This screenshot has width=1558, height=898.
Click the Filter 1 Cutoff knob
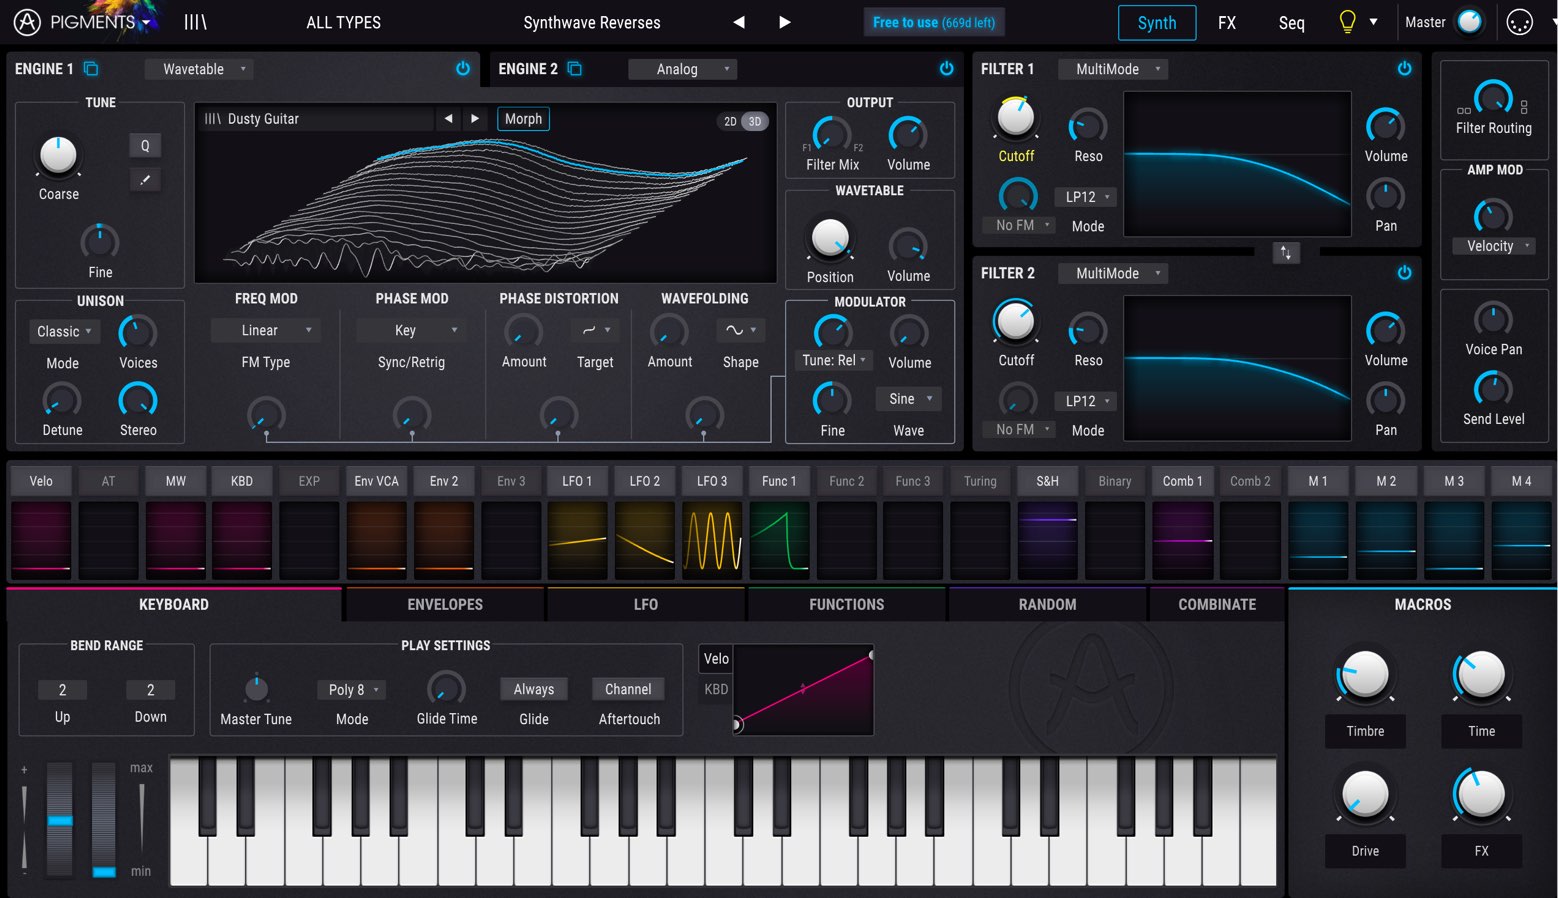click(x=1016, y=118)
